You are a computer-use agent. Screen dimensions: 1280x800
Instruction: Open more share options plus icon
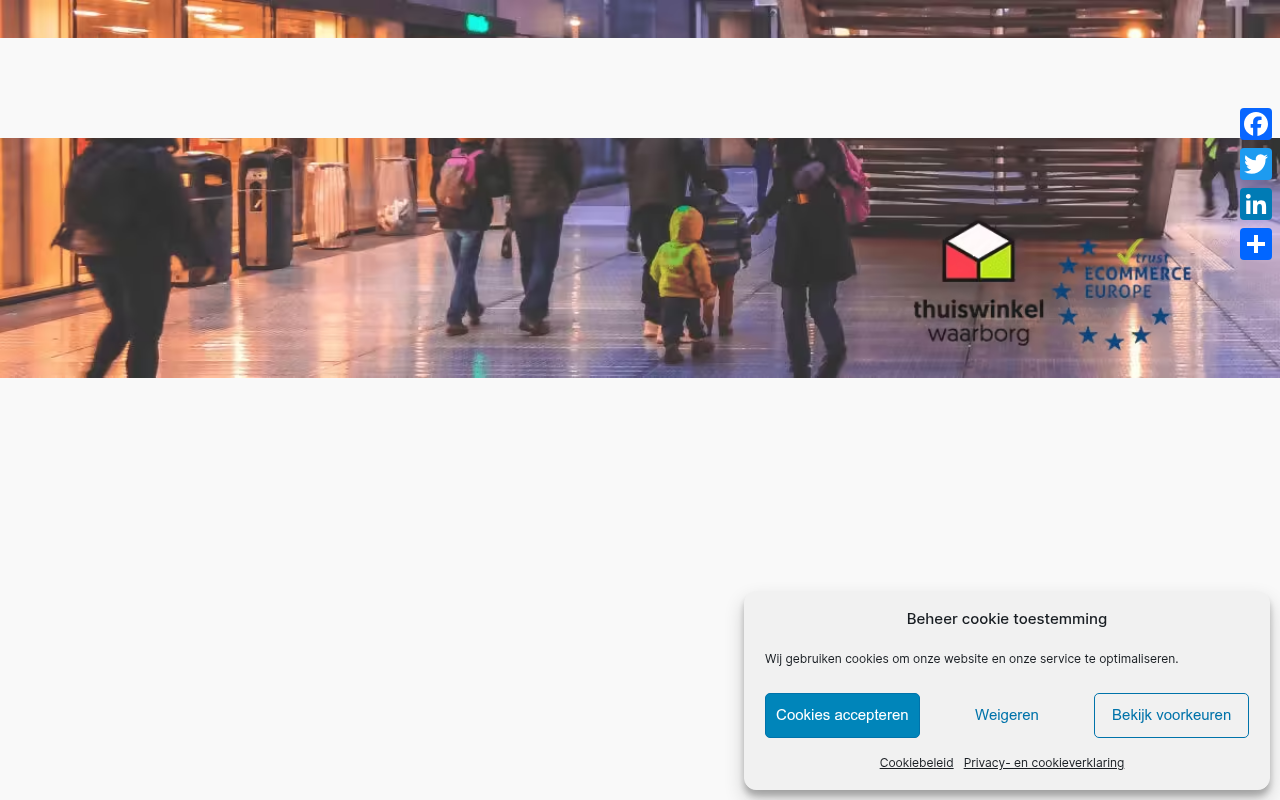1256,244
